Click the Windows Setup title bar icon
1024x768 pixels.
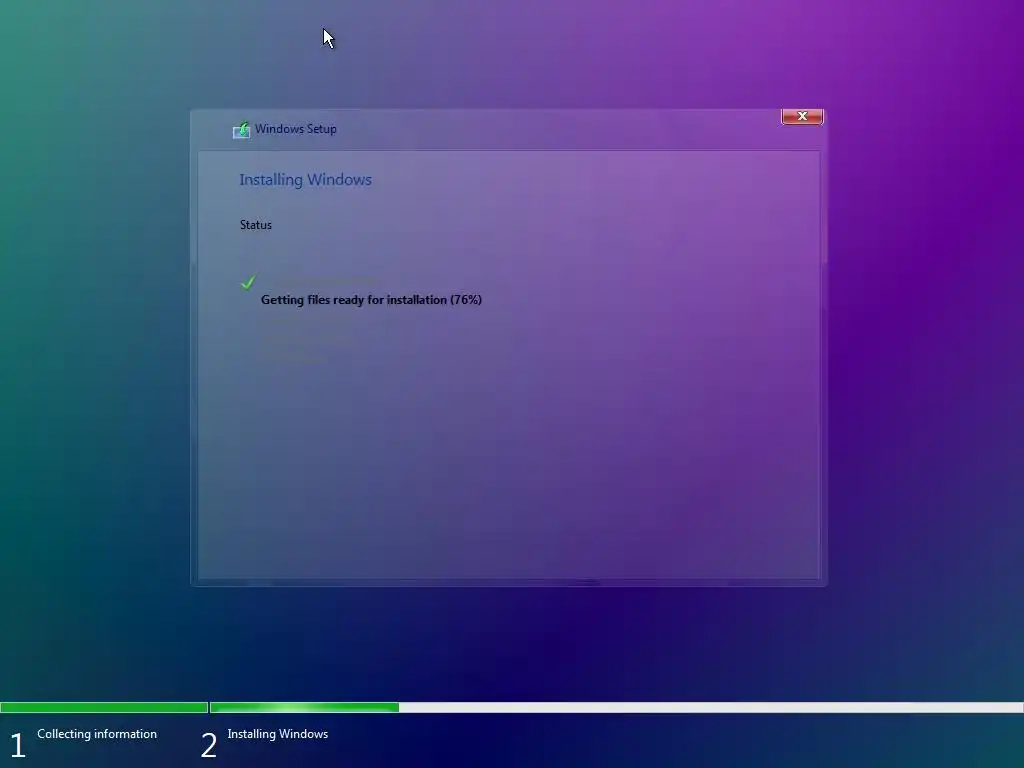tap(241, 130)
